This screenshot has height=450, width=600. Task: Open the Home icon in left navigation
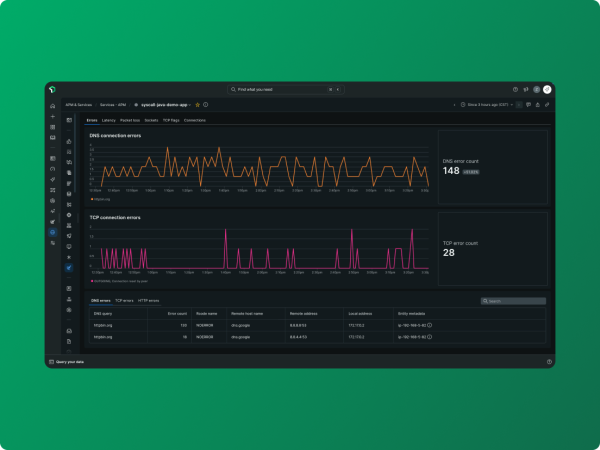pos(53,106)
